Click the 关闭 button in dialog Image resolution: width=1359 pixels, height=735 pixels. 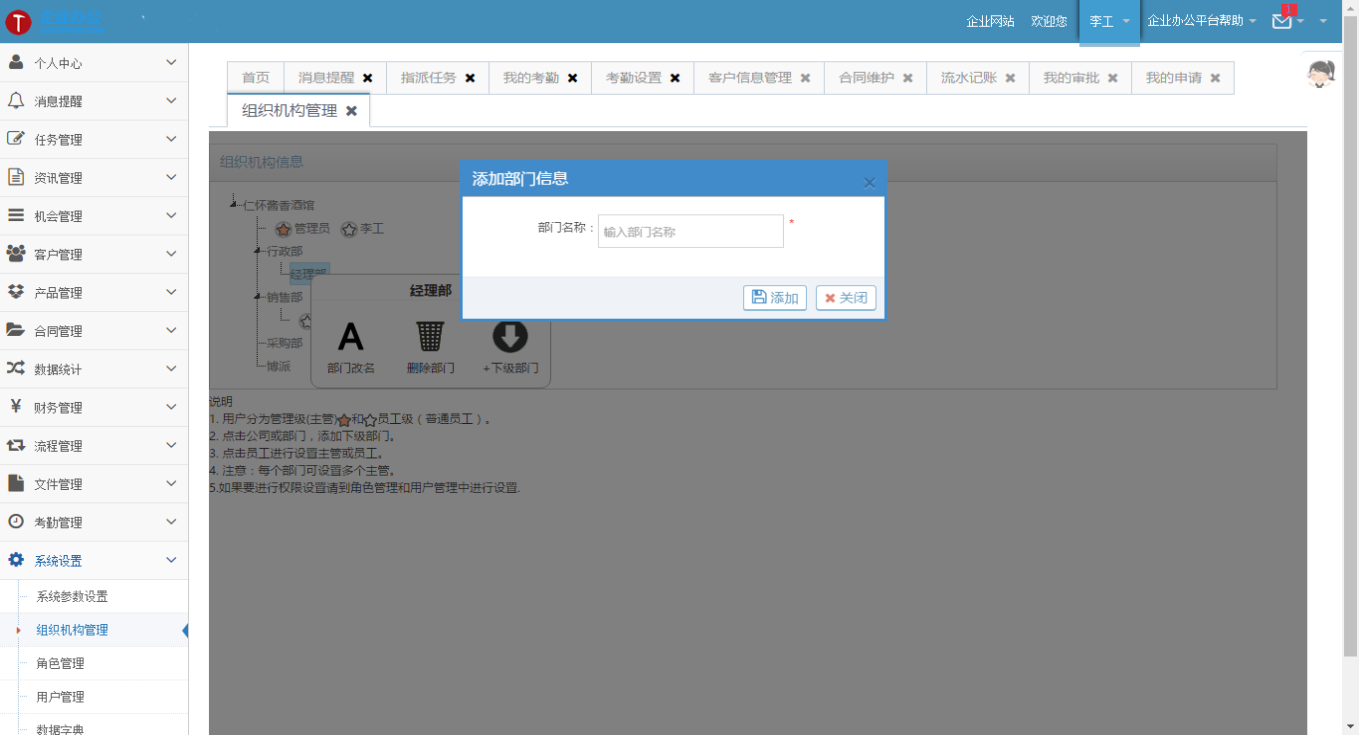click(846, 298)
